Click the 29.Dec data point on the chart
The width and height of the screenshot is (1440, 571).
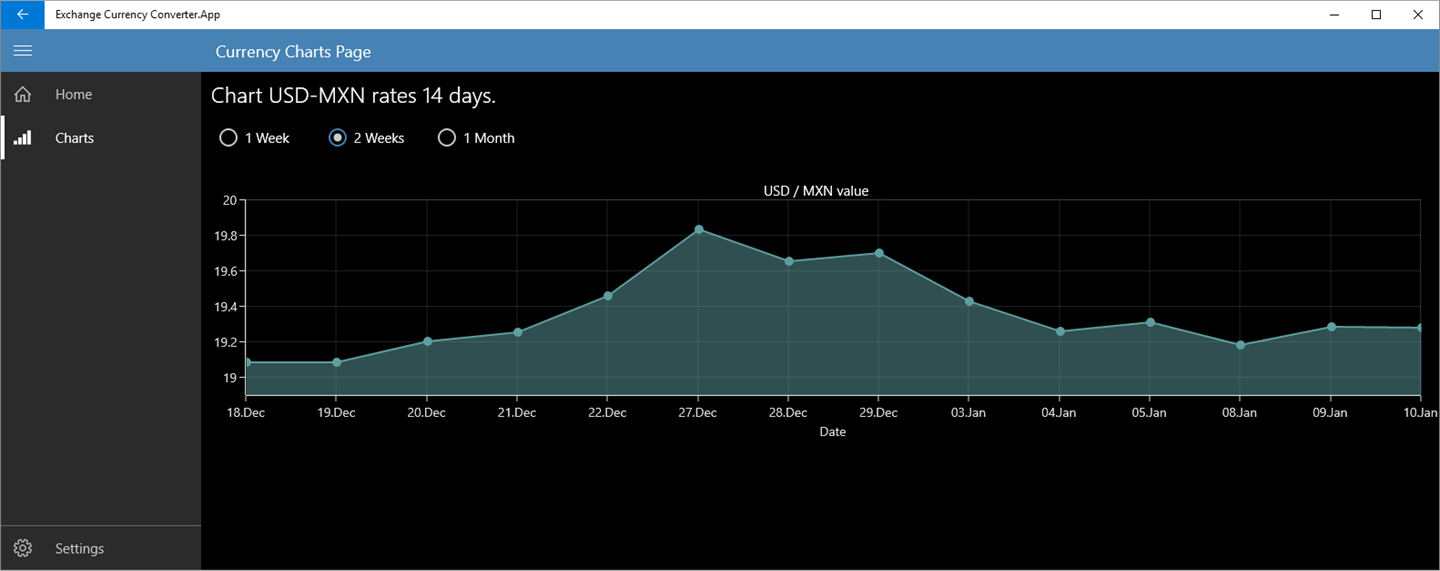879,253
